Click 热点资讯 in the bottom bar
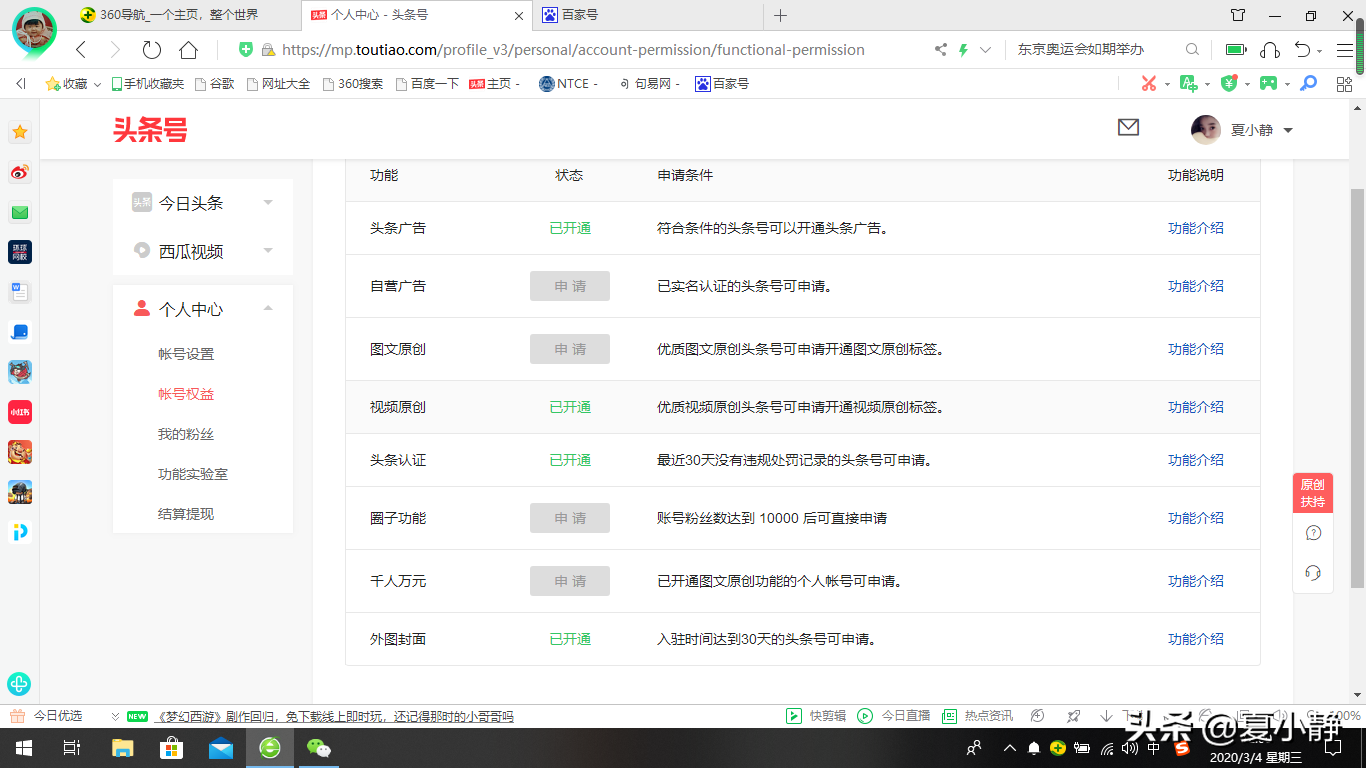The image size is (1366, 768). point(979,716)
